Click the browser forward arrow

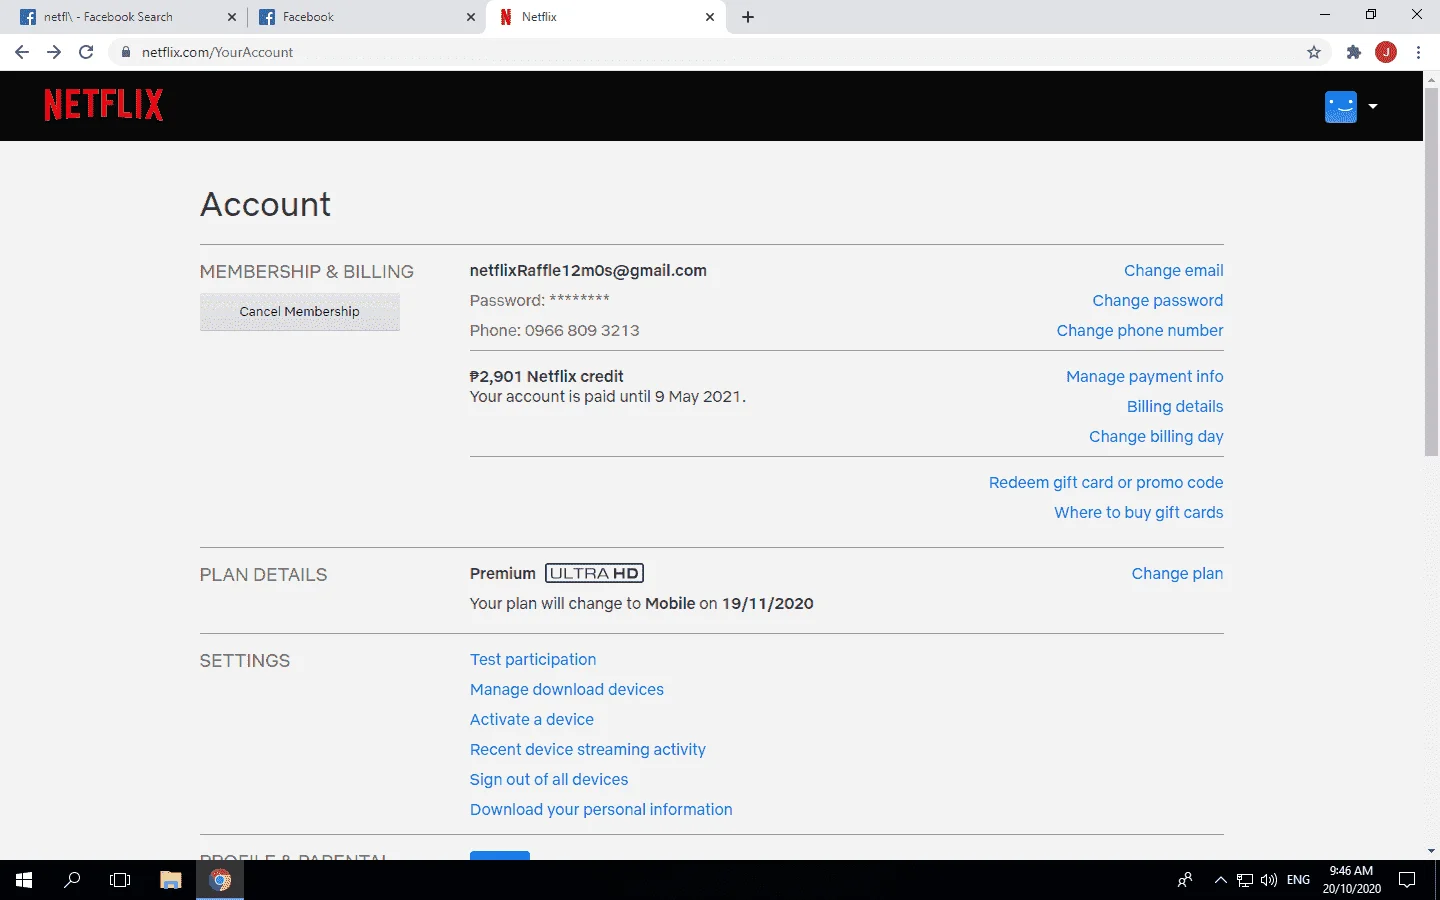54,52
